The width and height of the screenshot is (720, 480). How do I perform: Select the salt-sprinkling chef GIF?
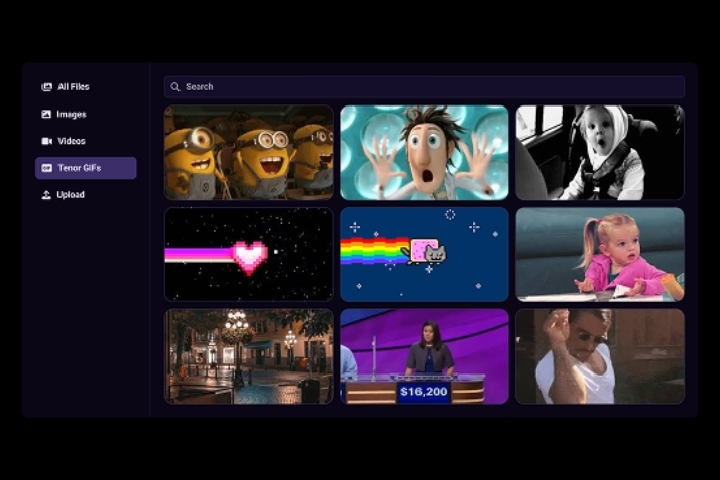(600, 356)
